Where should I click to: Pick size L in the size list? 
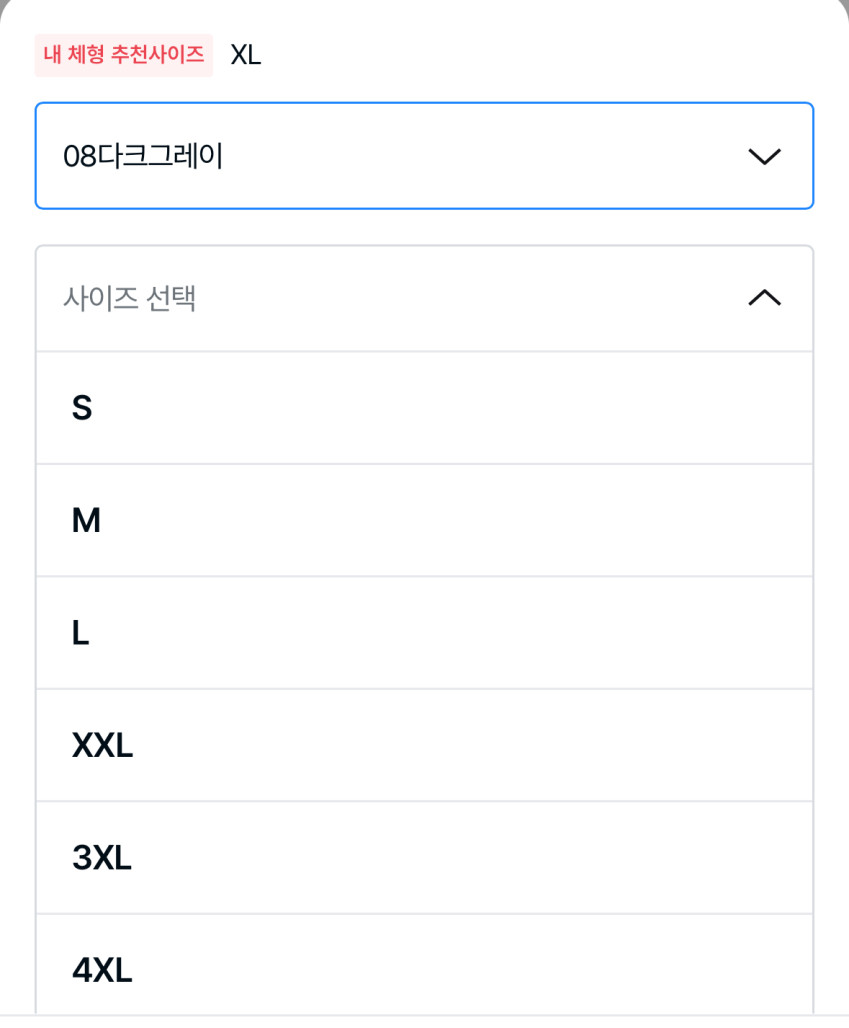(x=424, y=633)
